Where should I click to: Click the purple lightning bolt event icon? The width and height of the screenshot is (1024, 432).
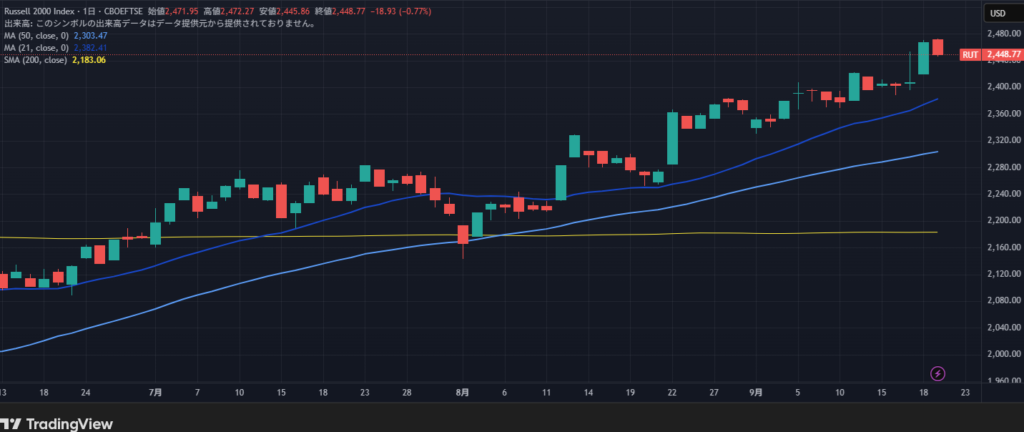(938, 373)
